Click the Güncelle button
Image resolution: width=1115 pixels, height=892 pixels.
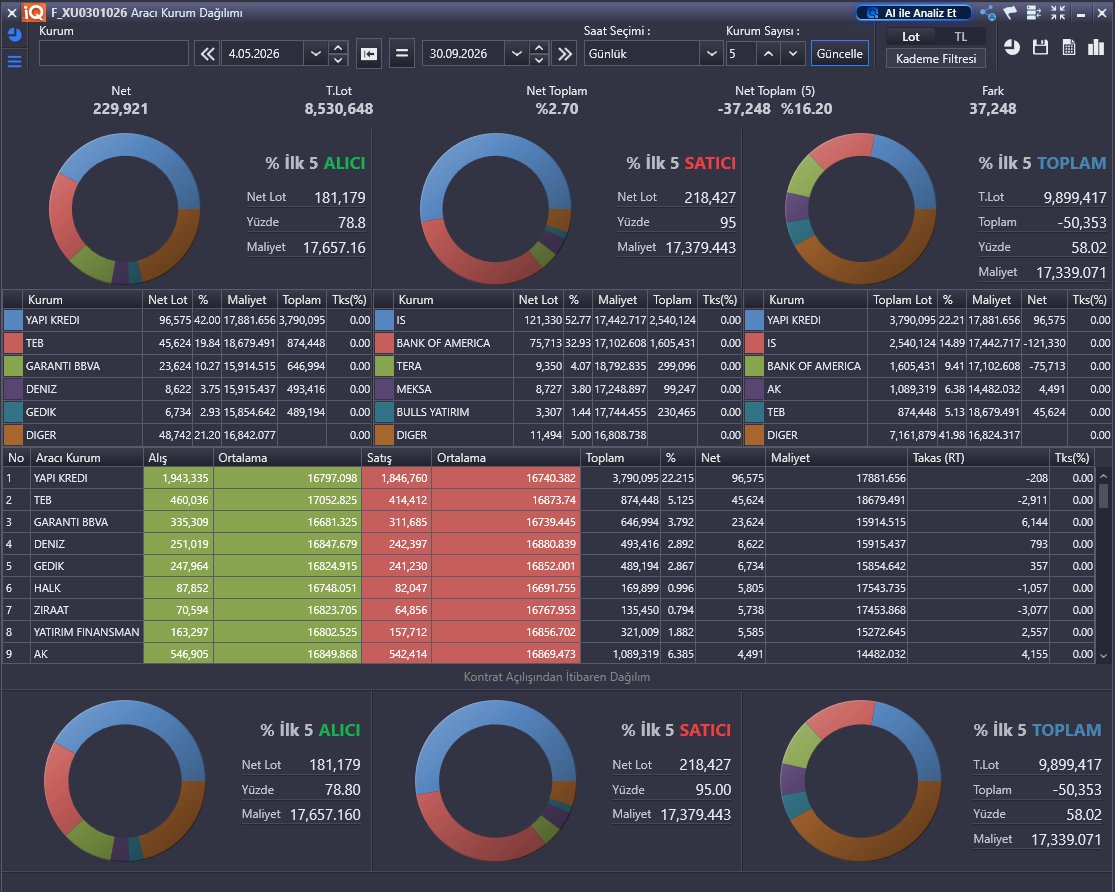840,53
